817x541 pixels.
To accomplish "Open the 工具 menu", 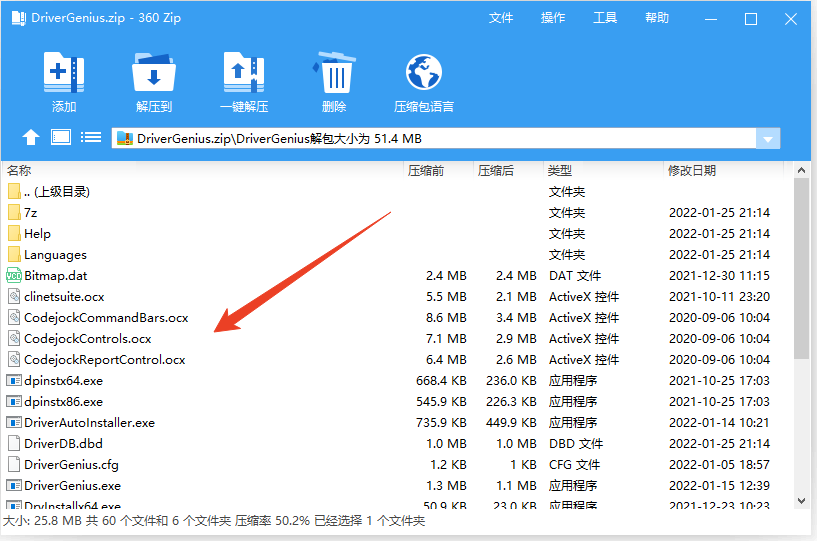I will click(605, 18).
